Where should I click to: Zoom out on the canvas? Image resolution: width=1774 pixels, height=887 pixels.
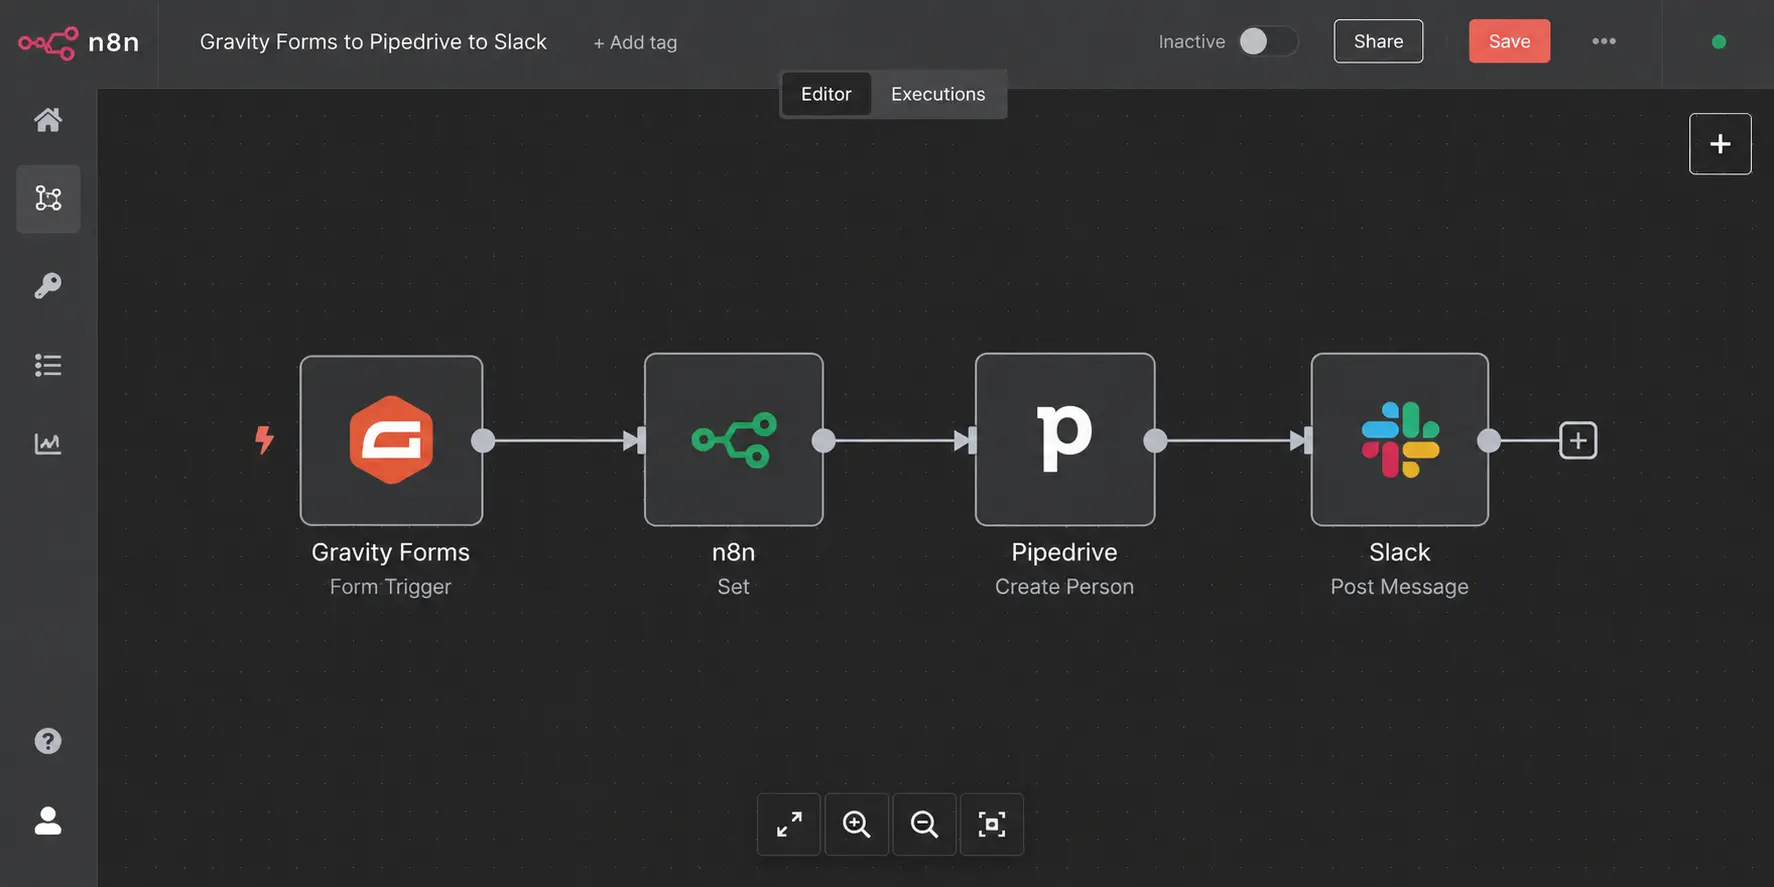[924, 824]
